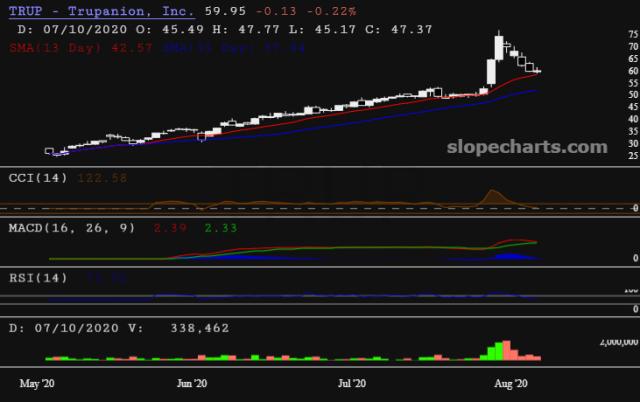This screenshot has height=402, width=640.
Task: Click the tallest red volume bar
Action: pos(507,350)
